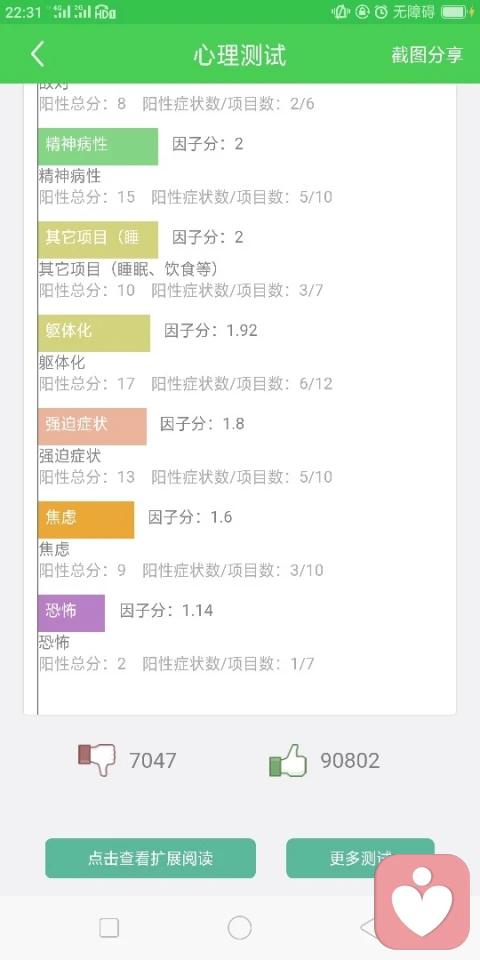
Task: Tap the 心理测试 page title
Action: point(240,55)
